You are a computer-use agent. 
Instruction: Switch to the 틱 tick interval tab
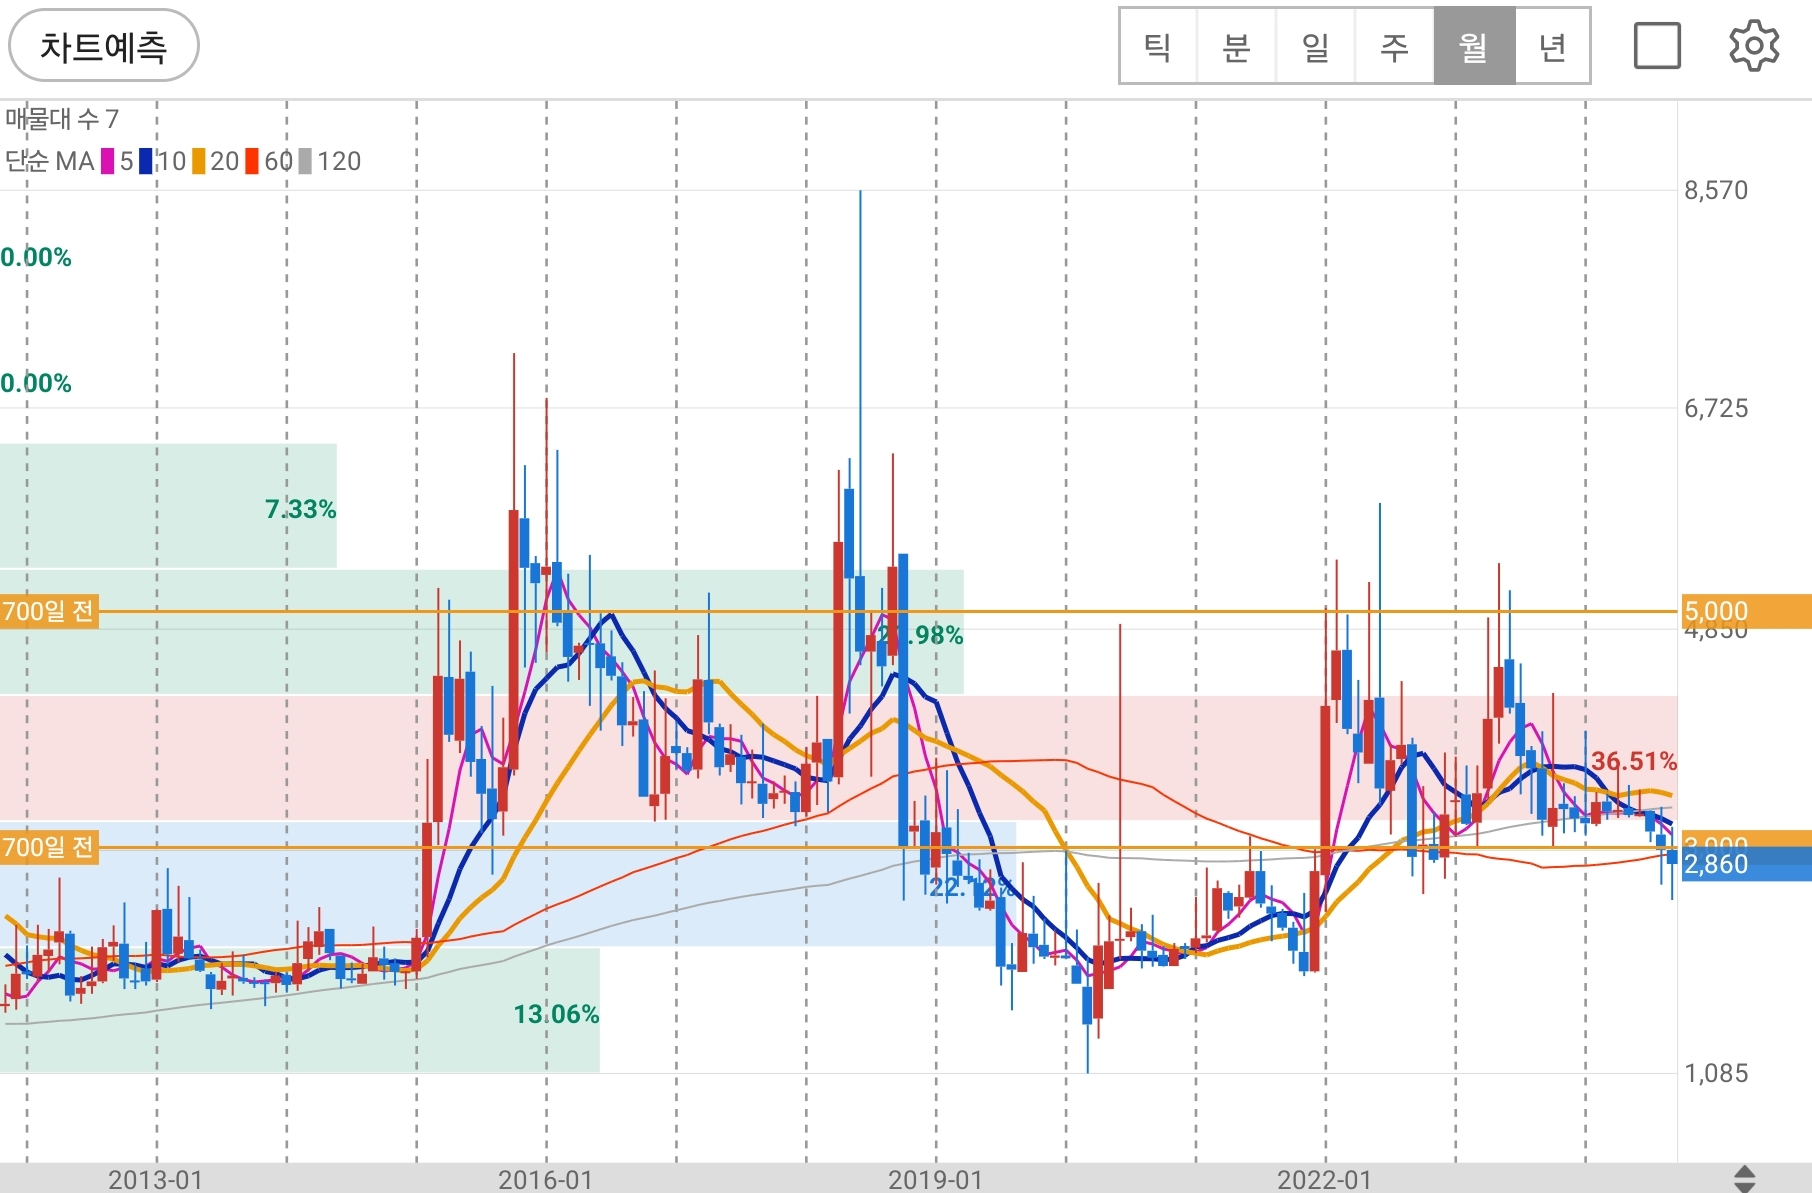tap(1158, 47)
